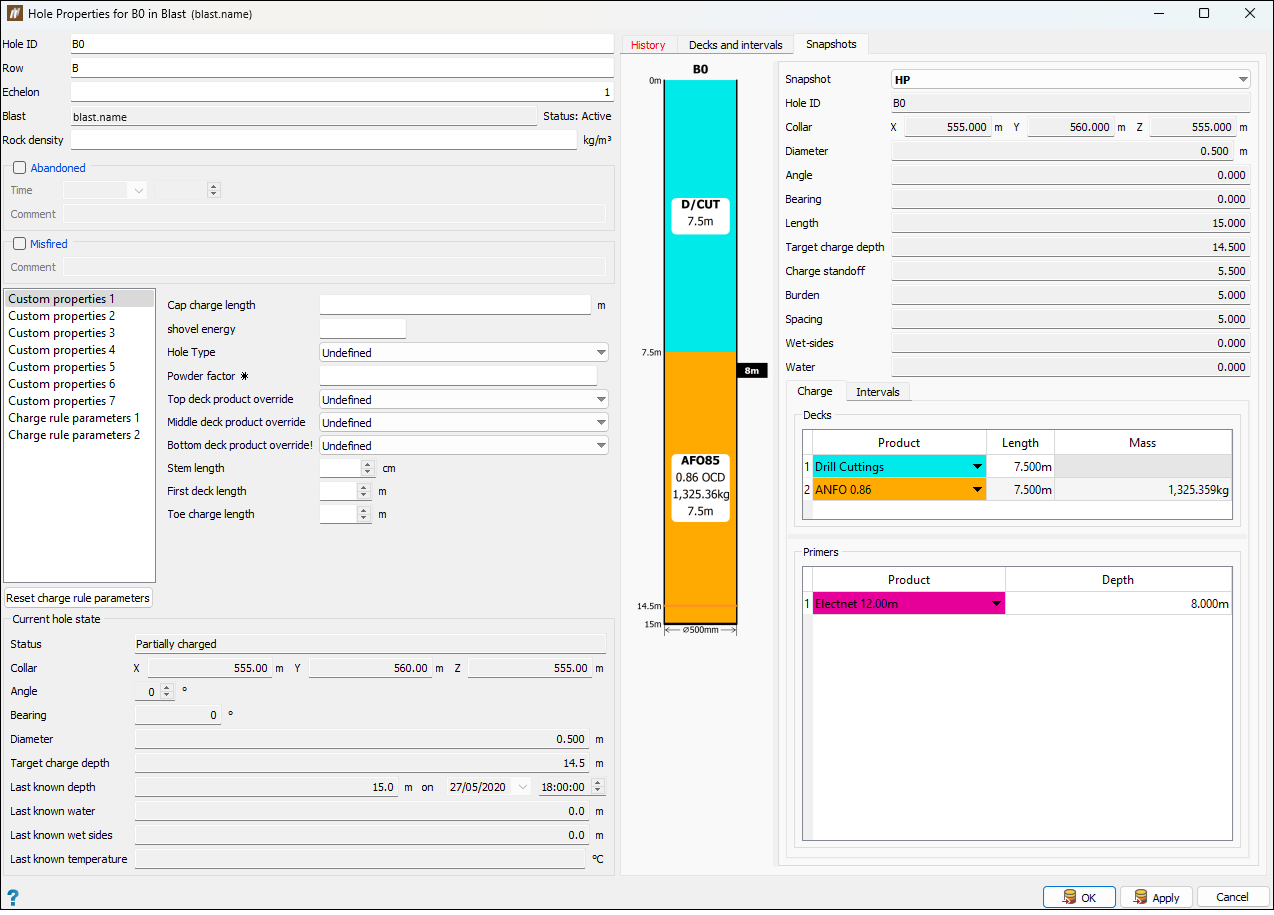This screenshot has width=1274, height=915.
Task: Click the Apply button
Action: coord(1156,897)
